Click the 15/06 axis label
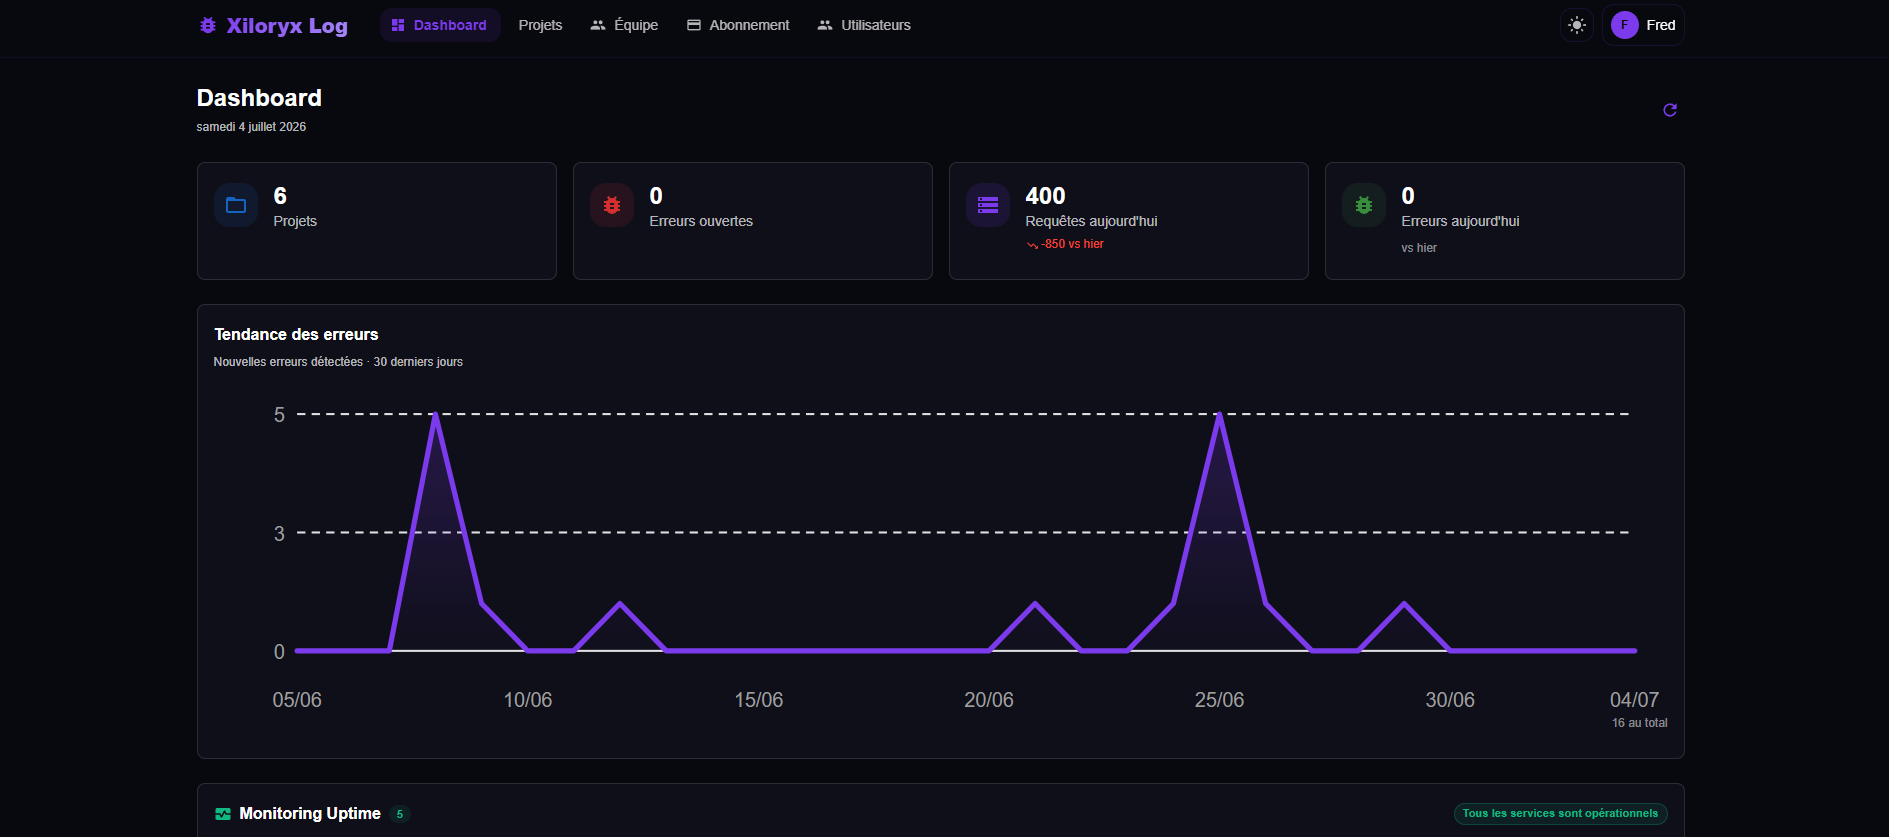The image size is (1889, 837). point(759,700)
